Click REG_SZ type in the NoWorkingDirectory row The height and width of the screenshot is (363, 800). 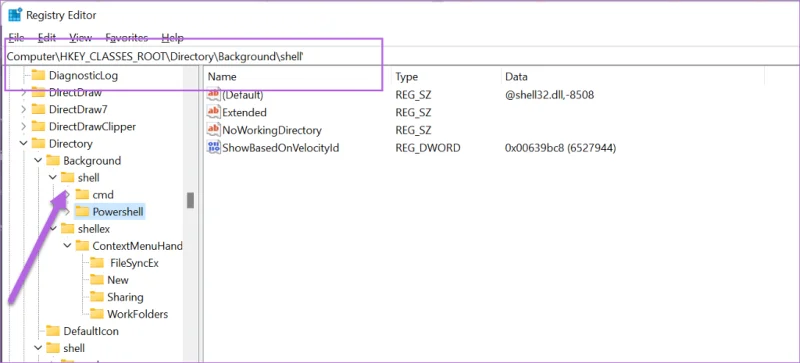(413, 130)
